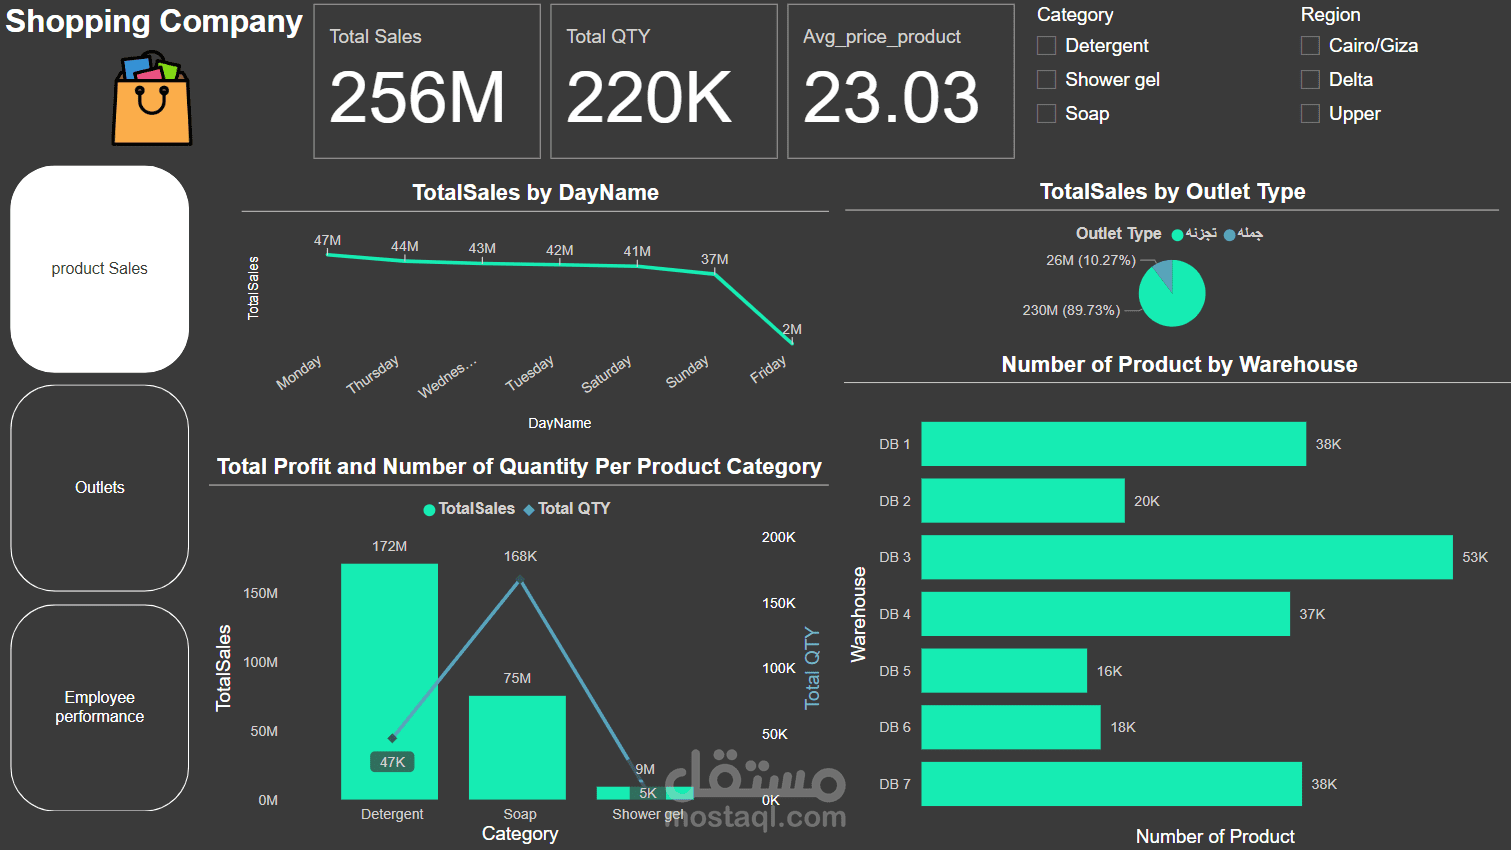This screenshot has width=1511, height=850.
Task: Click the Saturday axis label
Action: tap(606, 374)
